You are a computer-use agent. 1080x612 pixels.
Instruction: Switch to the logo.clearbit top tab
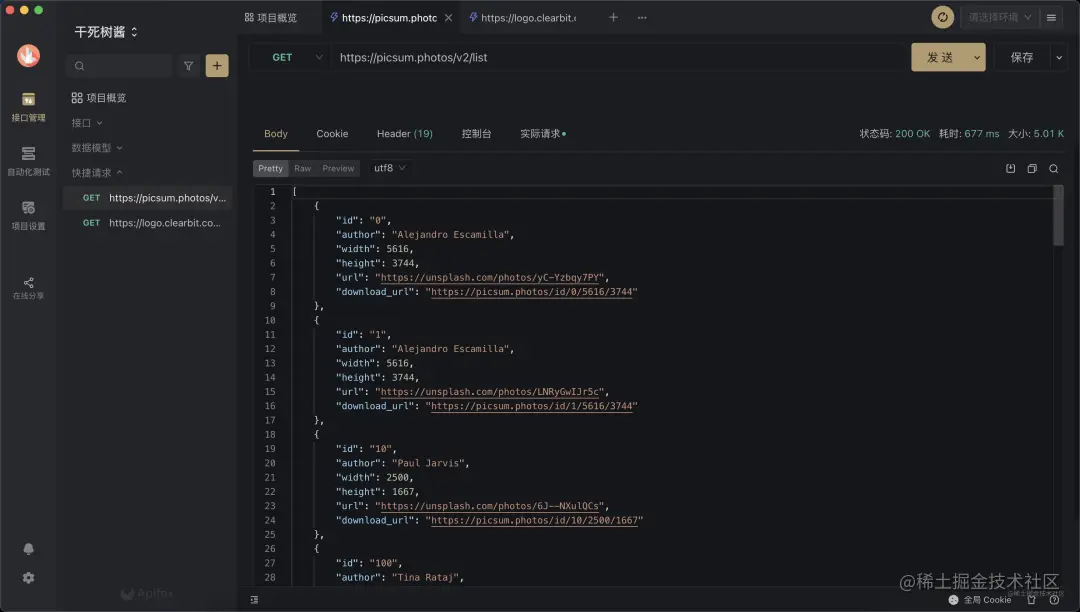click(523, 18)
